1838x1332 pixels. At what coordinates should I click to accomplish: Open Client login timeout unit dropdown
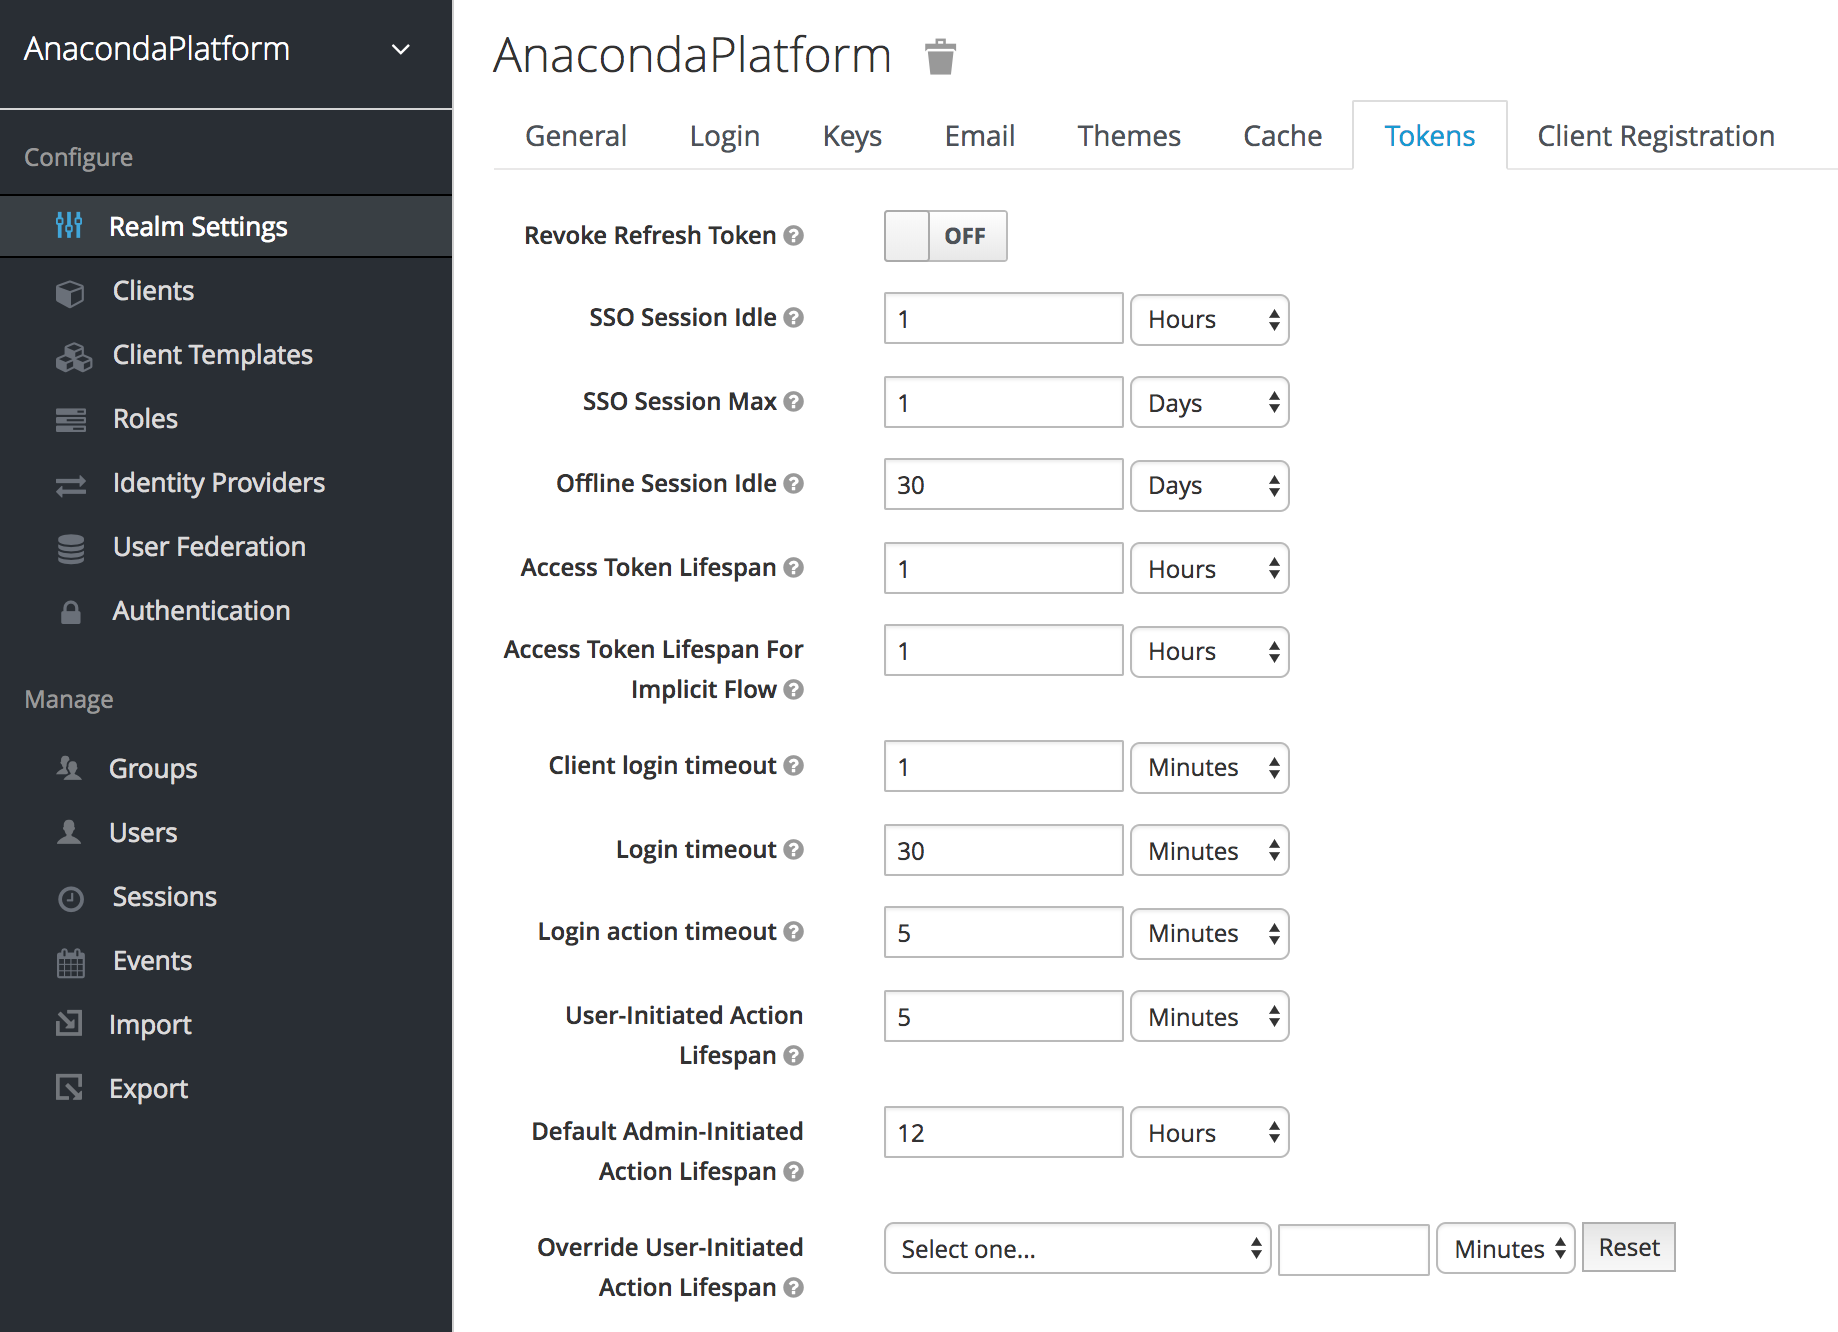coord(1209,768)
